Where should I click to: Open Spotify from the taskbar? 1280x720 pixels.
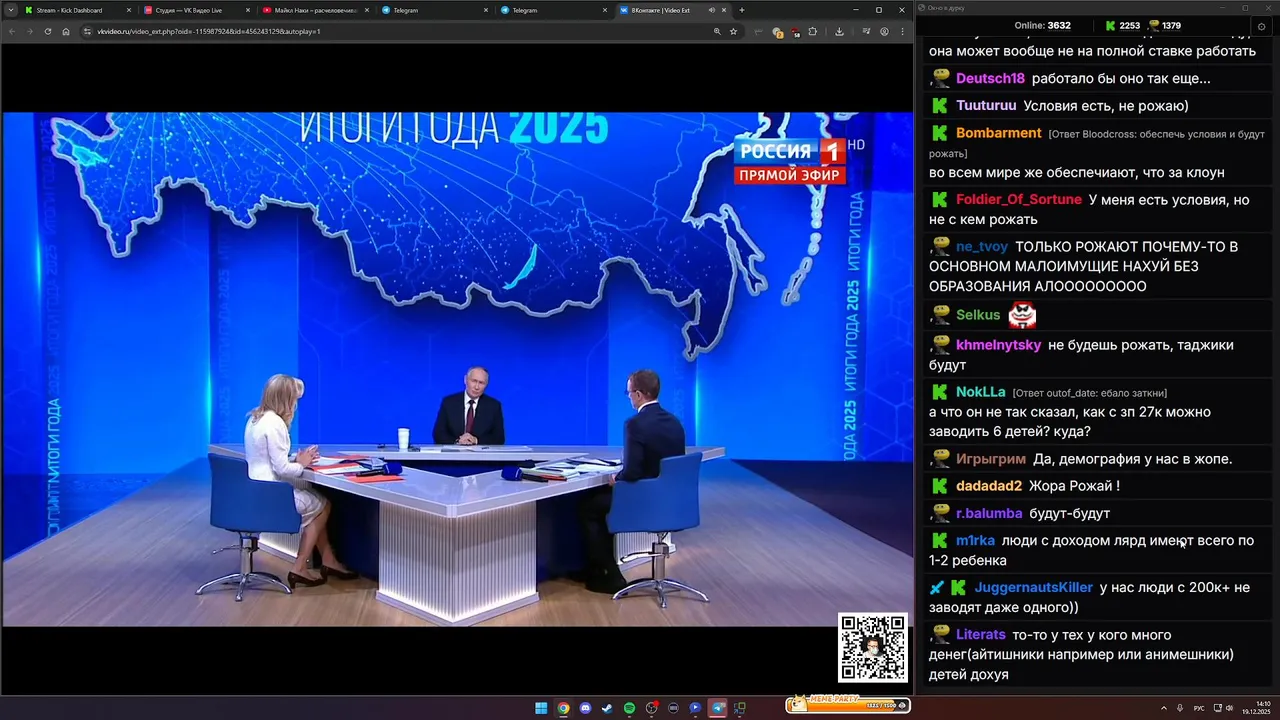pyautogui.click(x=629, y=708)
